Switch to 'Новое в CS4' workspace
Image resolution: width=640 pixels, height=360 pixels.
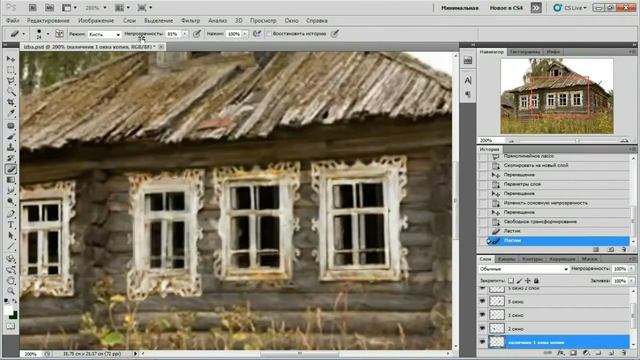506,8
